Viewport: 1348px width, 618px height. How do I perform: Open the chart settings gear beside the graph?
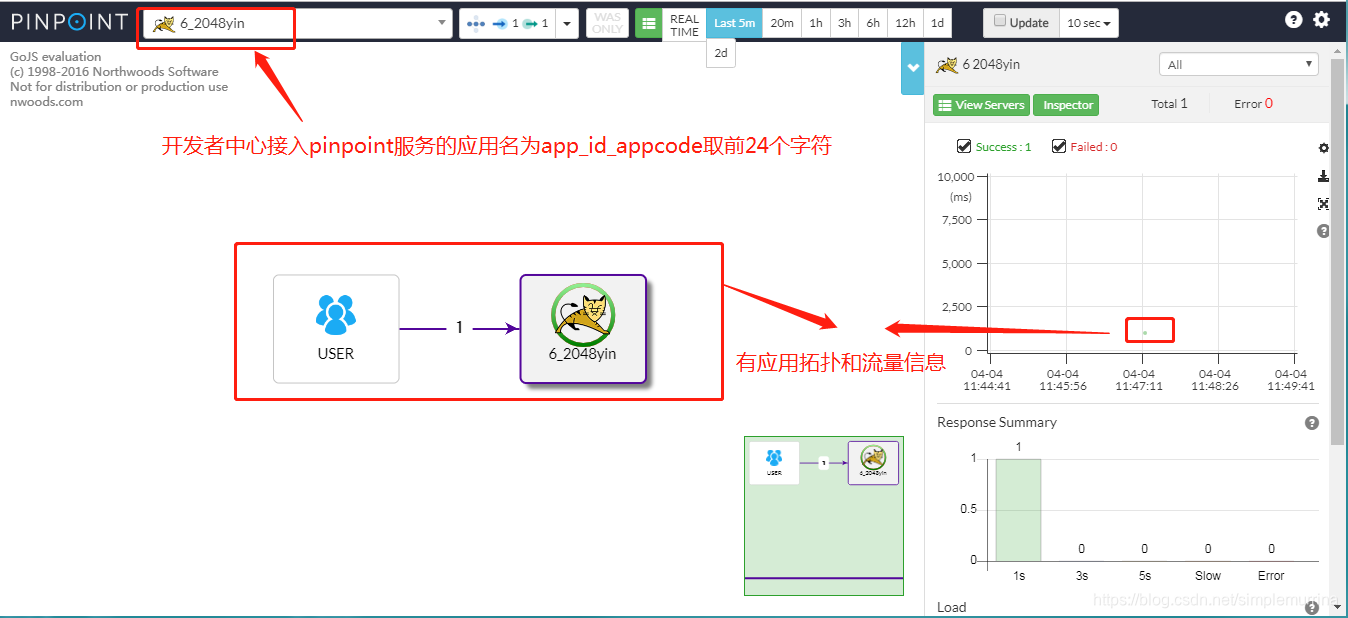point(1323,147)
